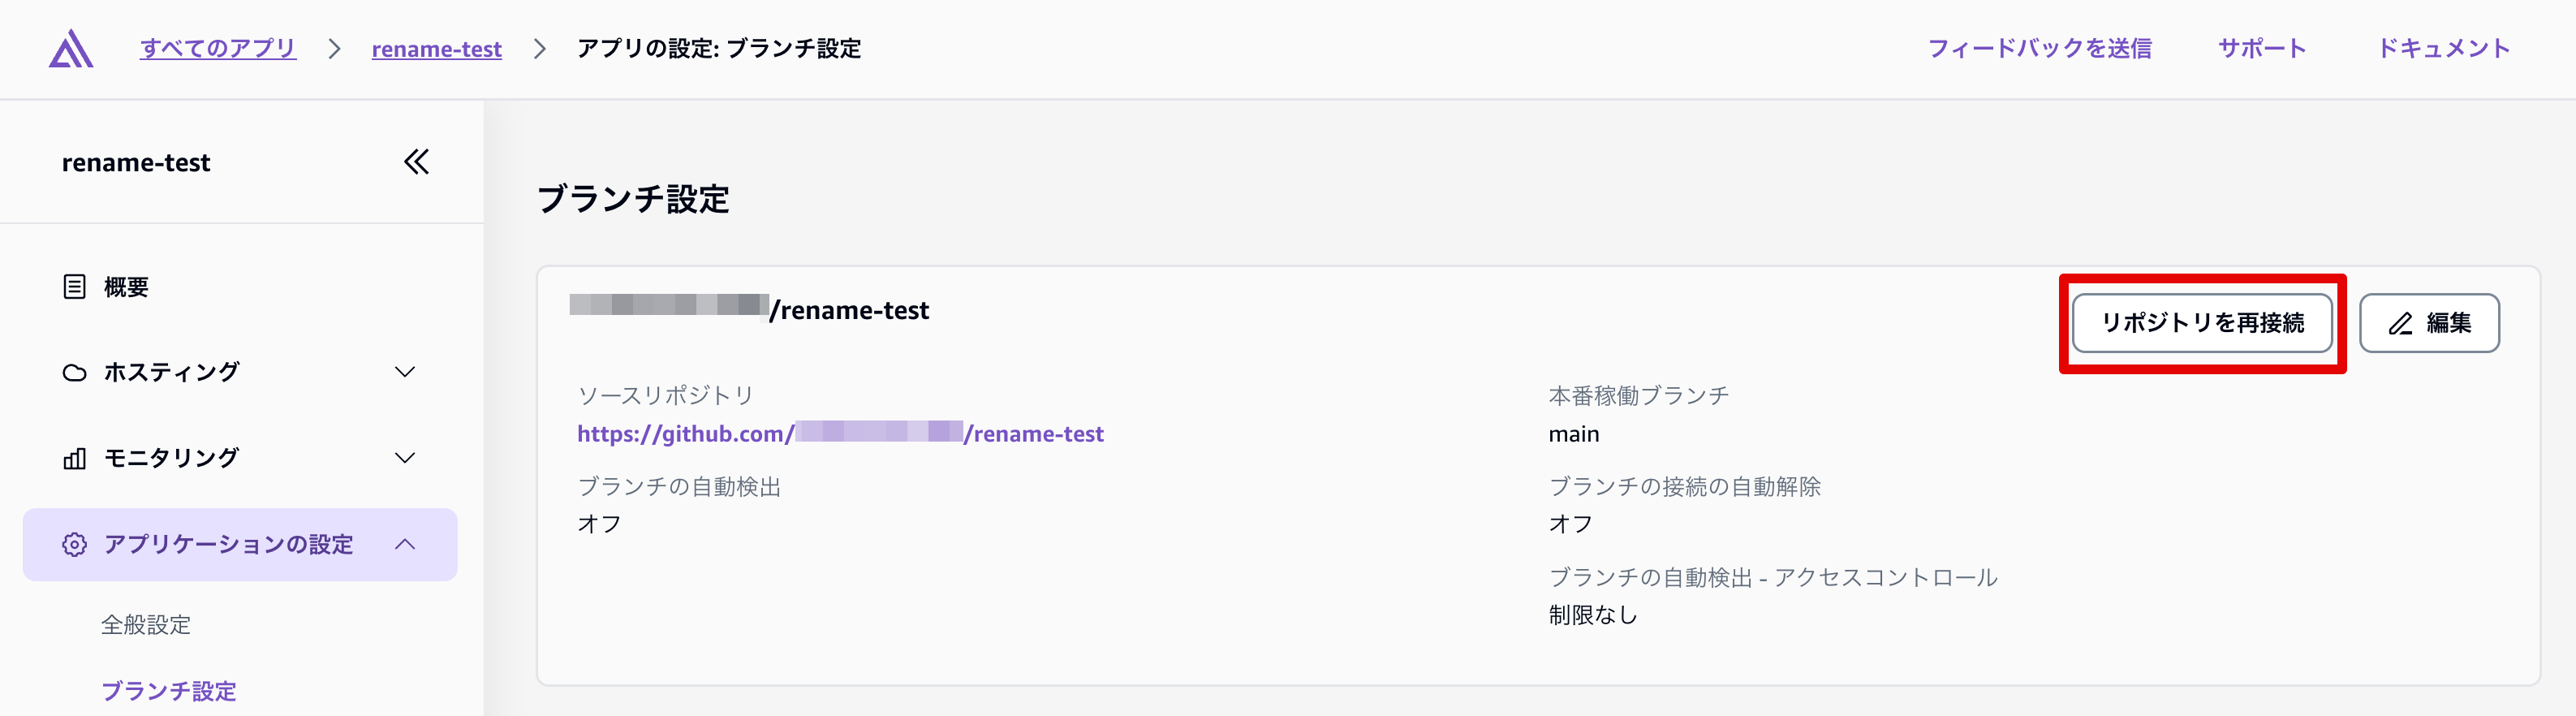Click the モニタリング bar chart icon

pos(75,458)
